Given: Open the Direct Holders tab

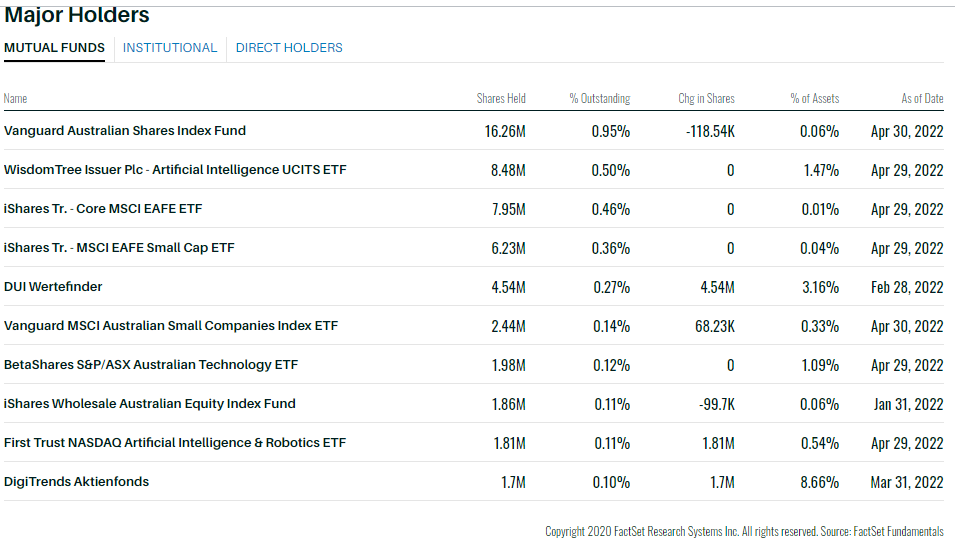Looking at the screenshot, I should coord(289,48).
